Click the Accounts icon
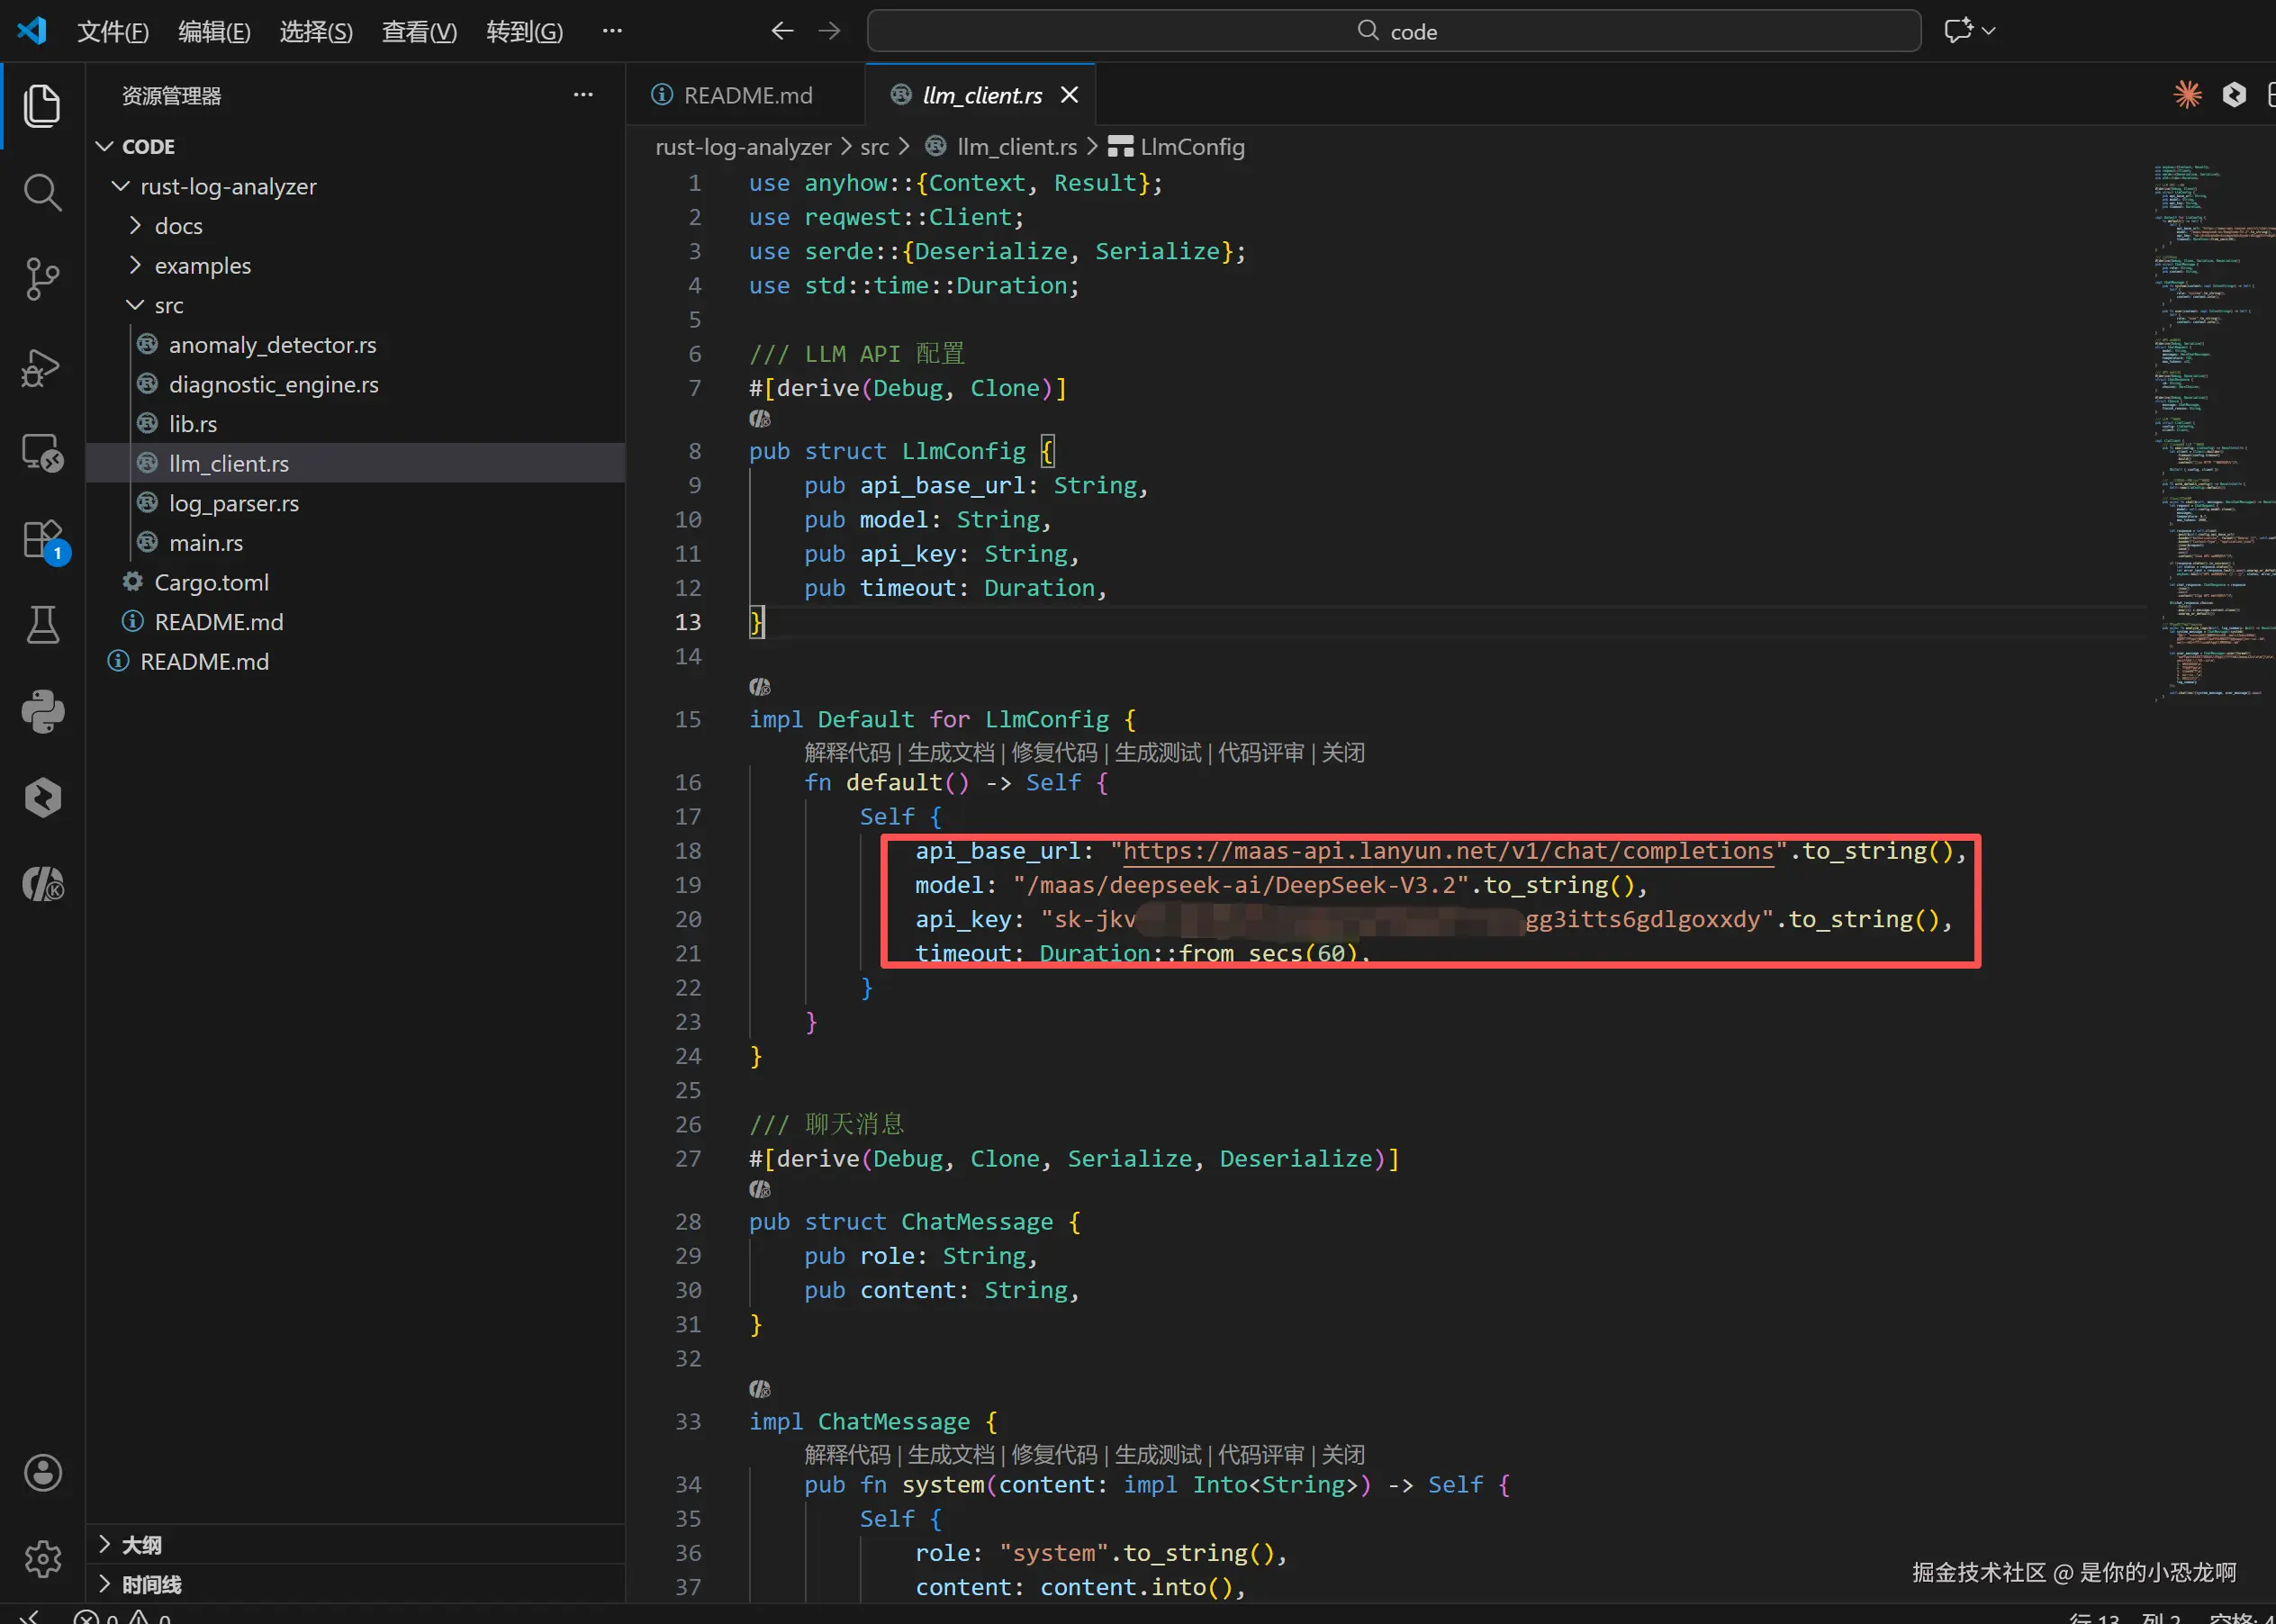This screenshot has height=1624, width=2276. 42,1473
